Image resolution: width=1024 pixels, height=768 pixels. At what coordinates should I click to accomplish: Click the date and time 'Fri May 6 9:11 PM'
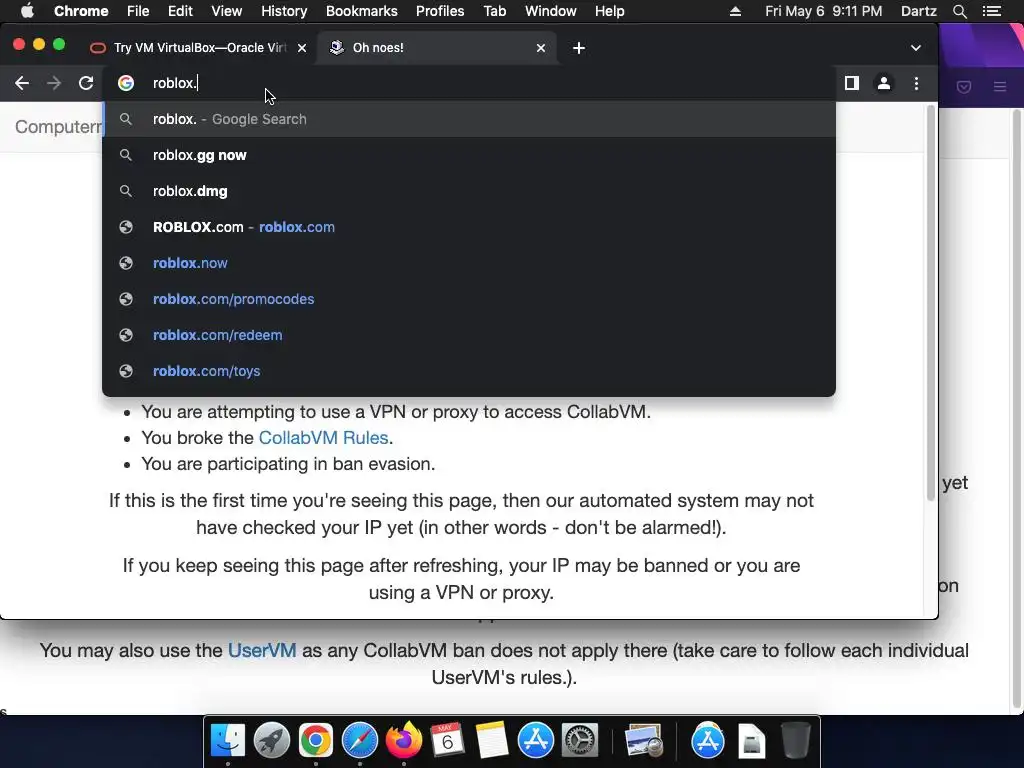tap(824, 11)
